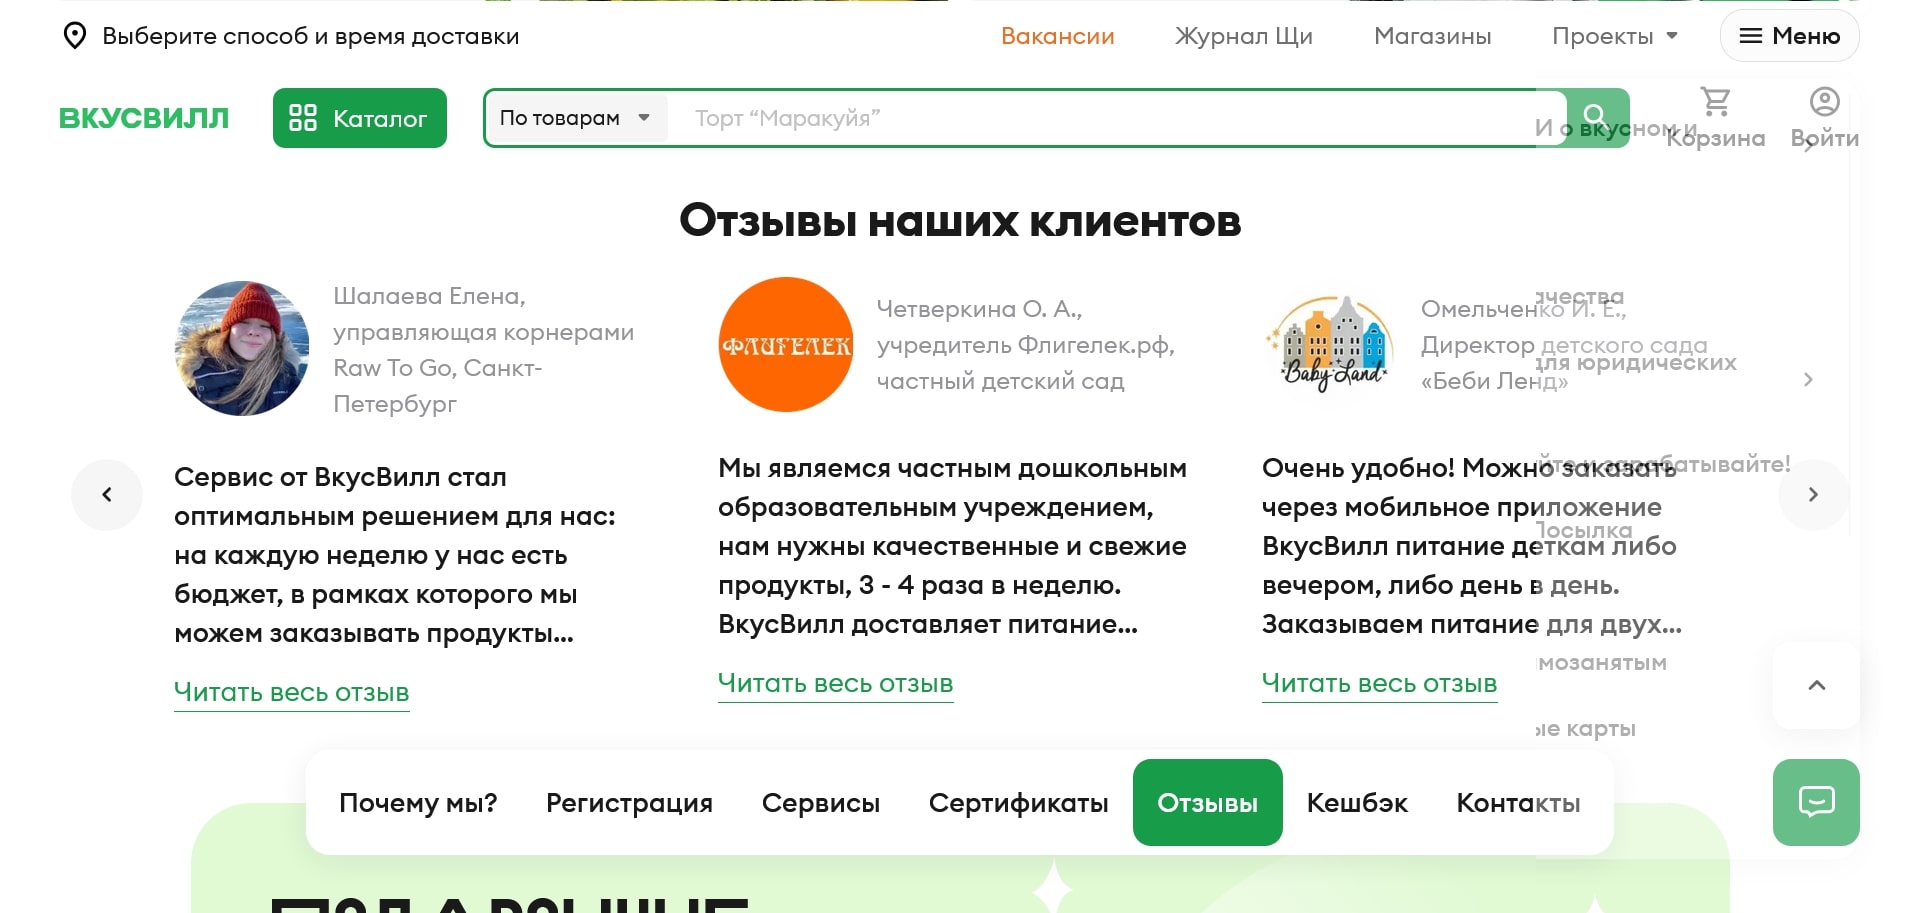Screen dimensions: 1920x913
Task: Click the scroll-to-top arrow
Action: click(1816, 686)
